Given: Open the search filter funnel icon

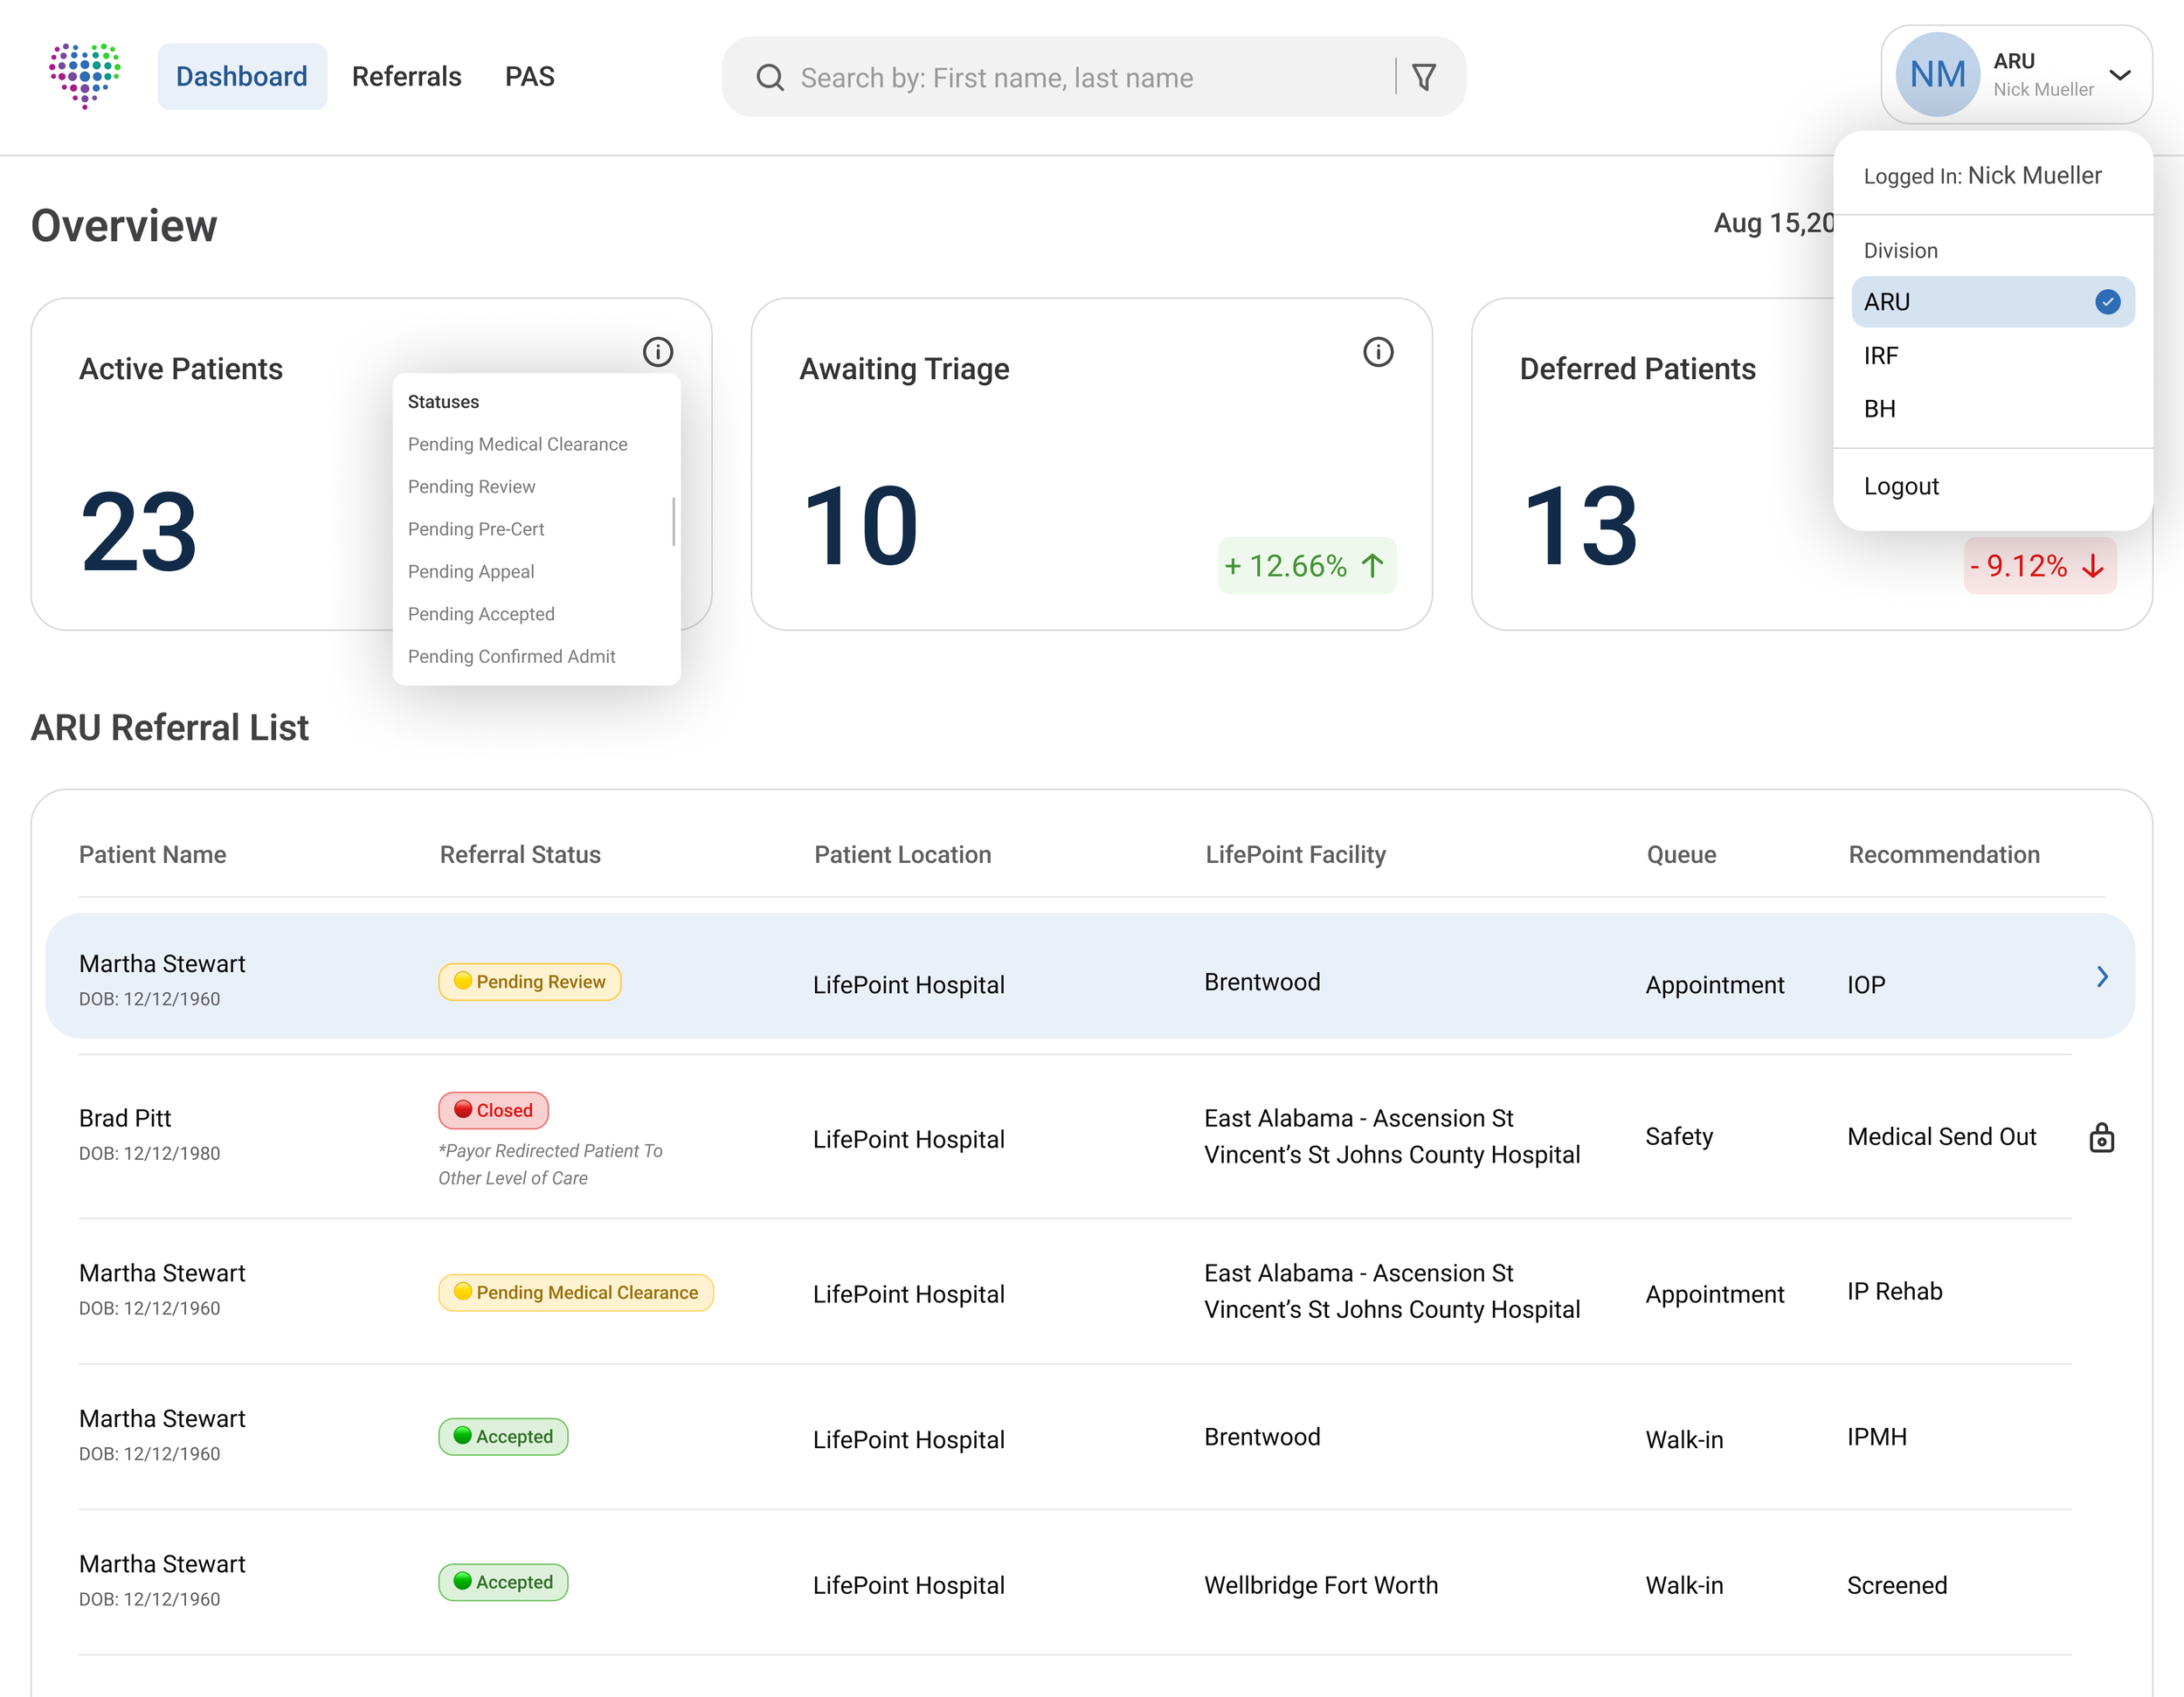Looking at the screenshot, I should (1423, 77).
